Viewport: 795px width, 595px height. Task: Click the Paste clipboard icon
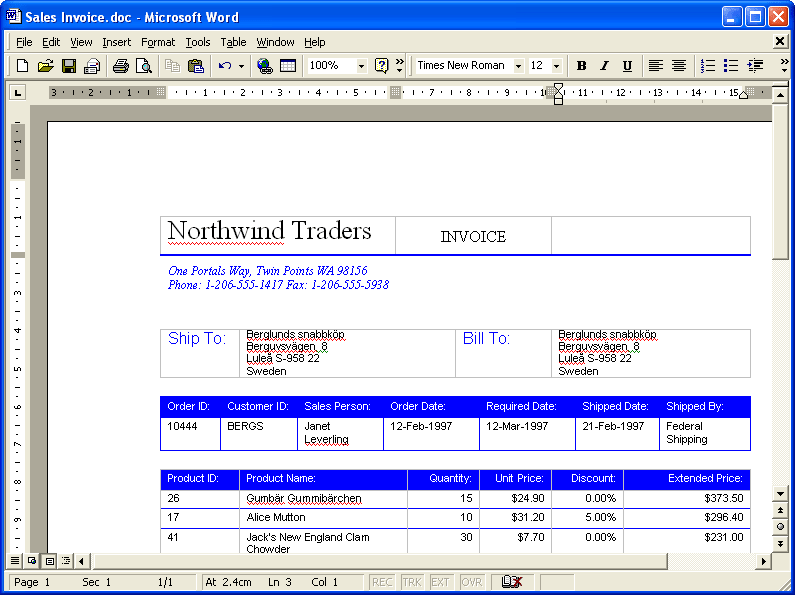[196, 65]
